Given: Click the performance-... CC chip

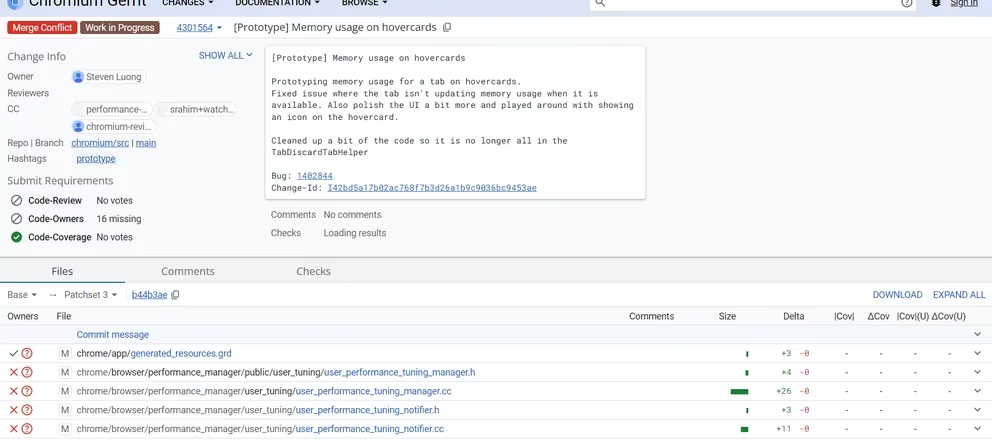Looking at the screenshot, I should coord(112,109).
